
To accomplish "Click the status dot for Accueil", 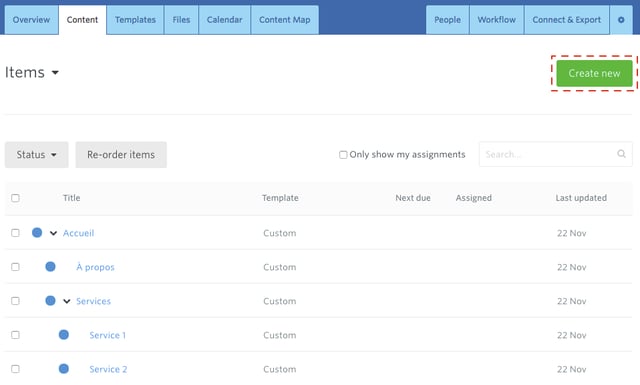I will point(37,233).
